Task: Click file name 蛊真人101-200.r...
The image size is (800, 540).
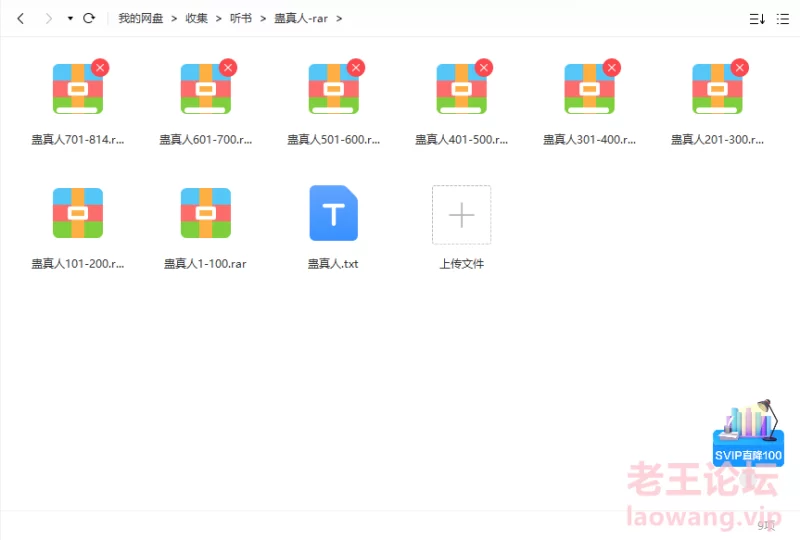Action: pos(78,263)
